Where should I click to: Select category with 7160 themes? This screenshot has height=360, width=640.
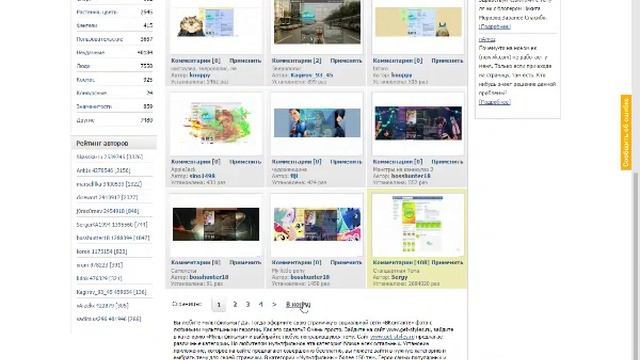[x=114, y=120]
